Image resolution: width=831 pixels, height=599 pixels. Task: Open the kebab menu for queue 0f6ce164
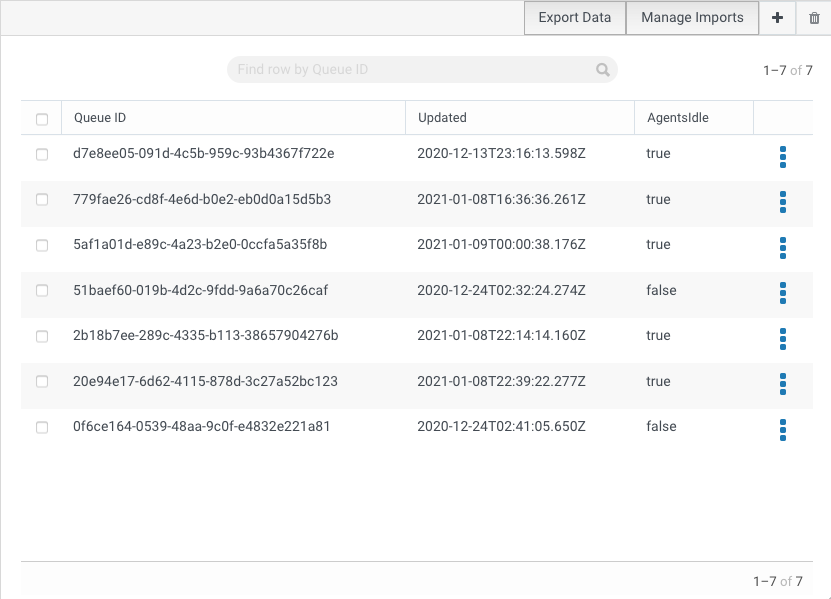click(x=782, y=430)
